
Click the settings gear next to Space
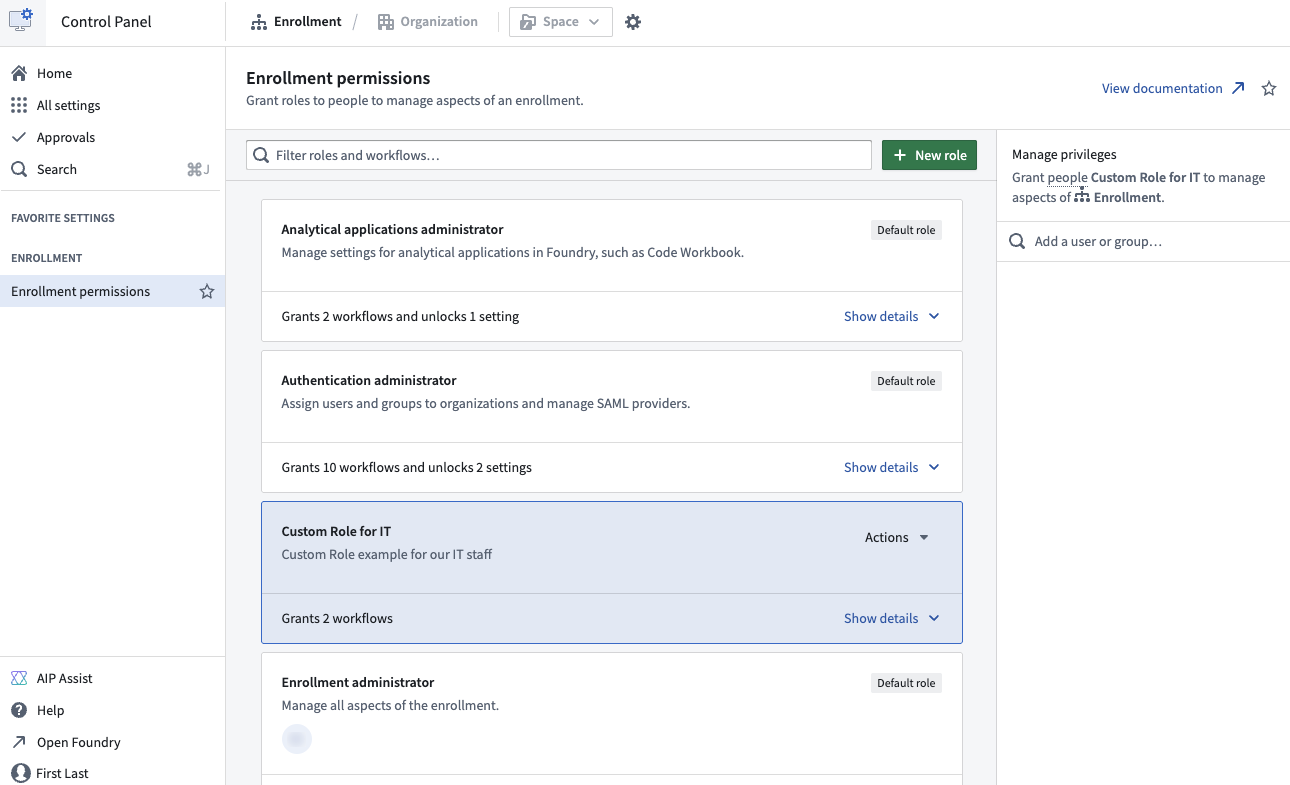pos(633,20)
